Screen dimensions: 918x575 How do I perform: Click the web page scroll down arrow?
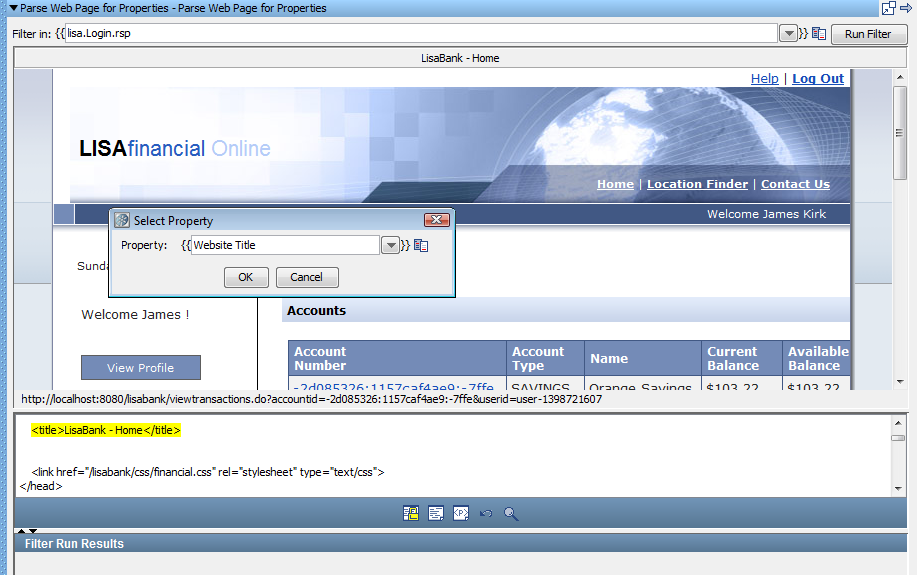(x=899, y=382)
